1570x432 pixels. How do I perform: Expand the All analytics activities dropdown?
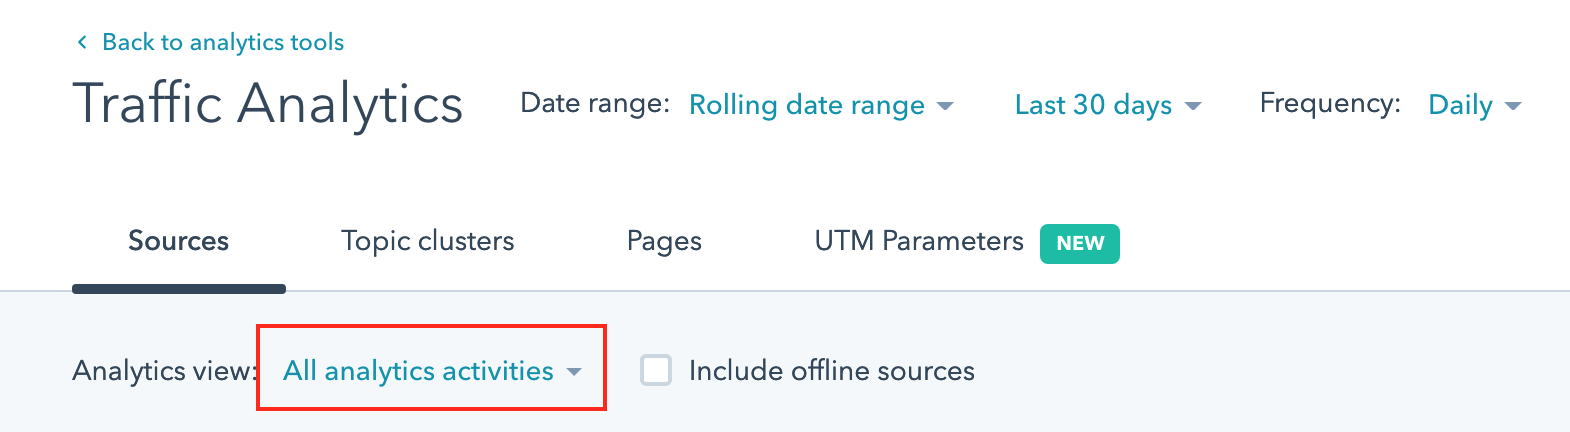click(x=418, y=371)
